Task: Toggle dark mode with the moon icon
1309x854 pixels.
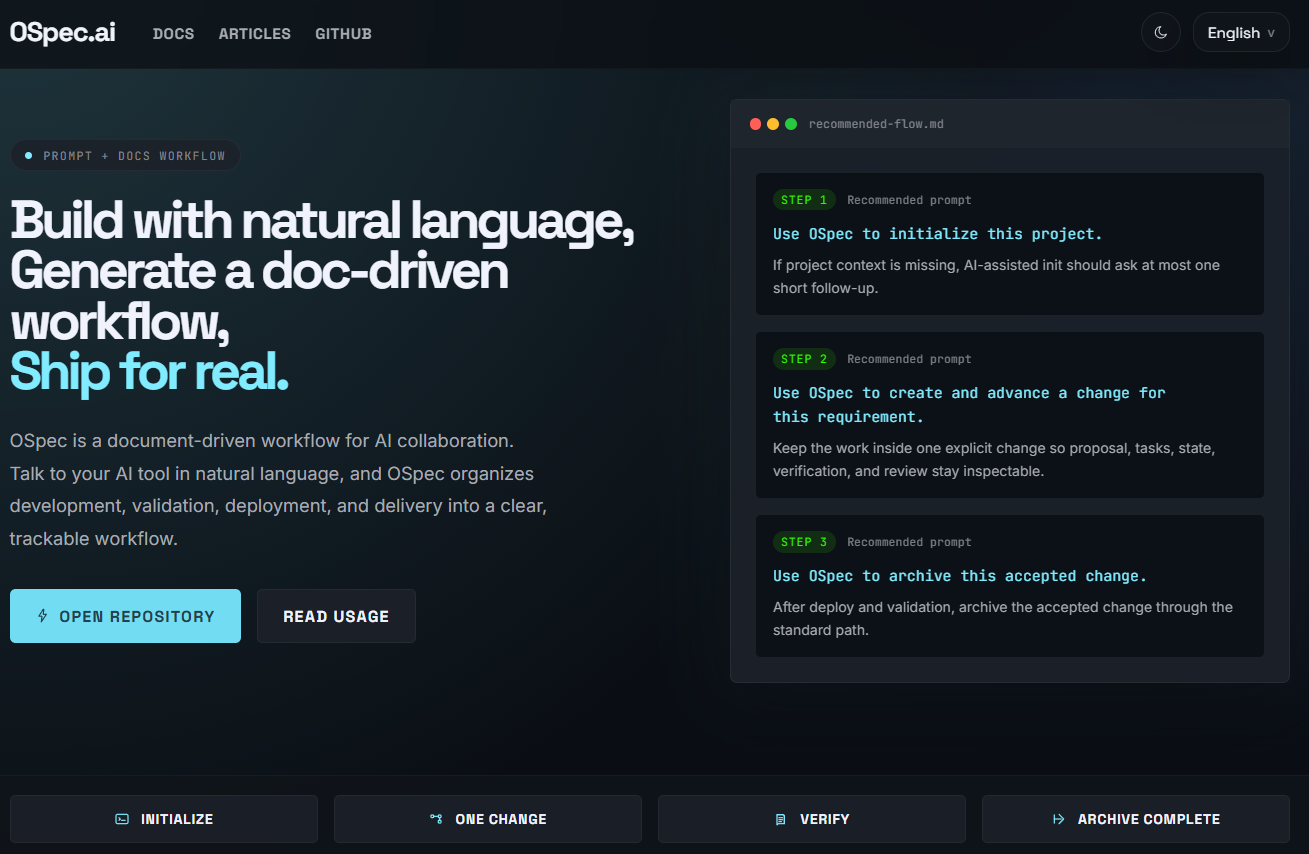Action: tap(1160, 32)
